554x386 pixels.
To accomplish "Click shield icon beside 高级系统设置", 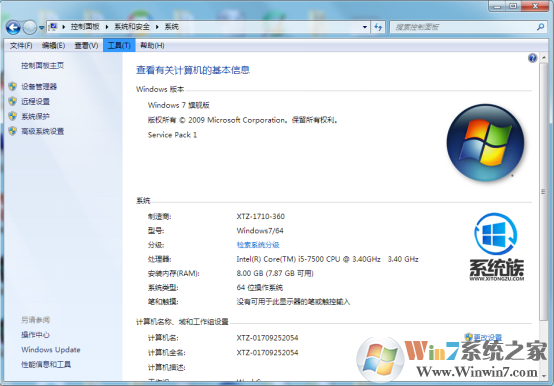I will pos(13,131).
